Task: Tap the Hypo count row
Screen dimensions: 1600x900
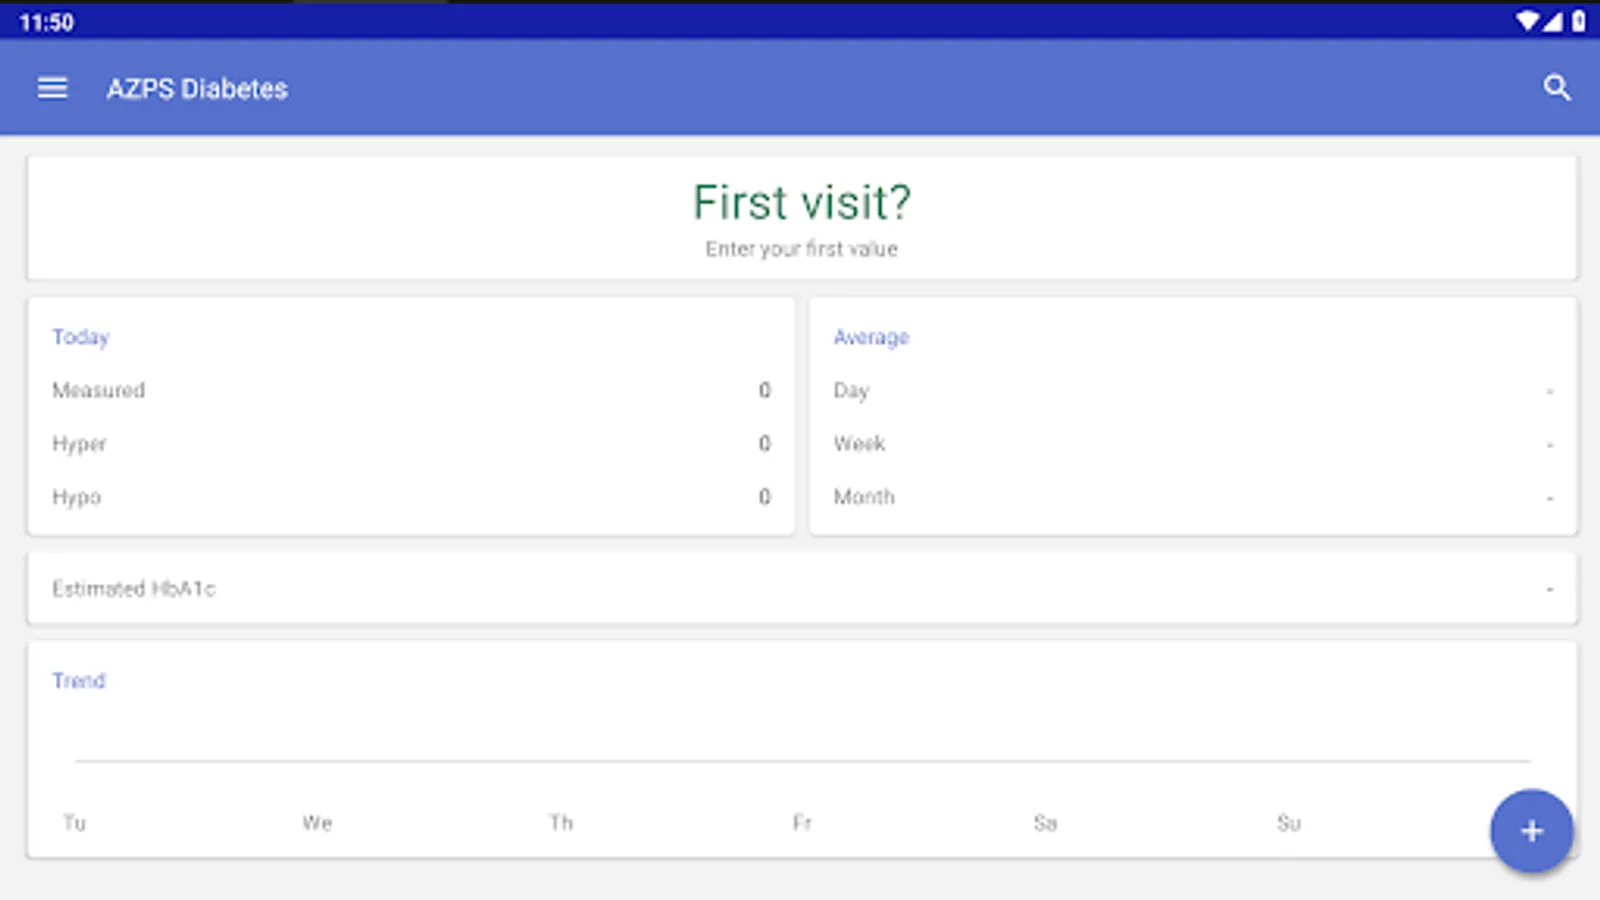Action: [x=410, y=497]
